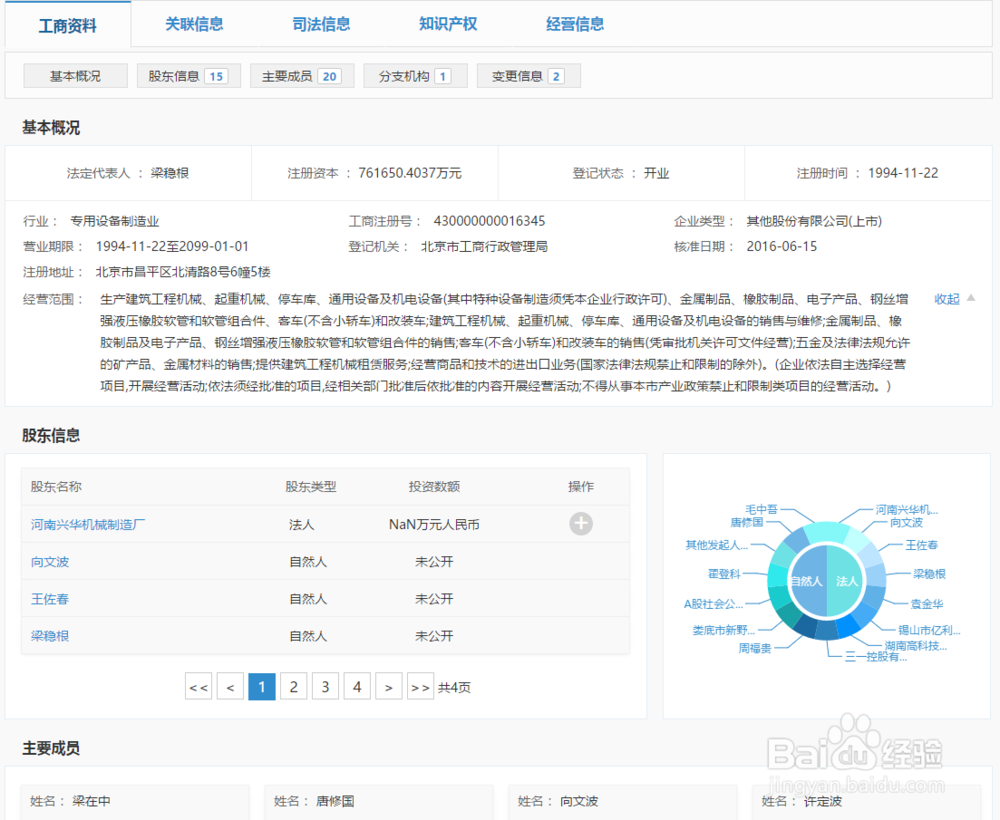This screenshot has height=820, width=1000.
Task: Click the plus icon beside 河南兴华机械制造厂
Action: [x=581, y=523]
